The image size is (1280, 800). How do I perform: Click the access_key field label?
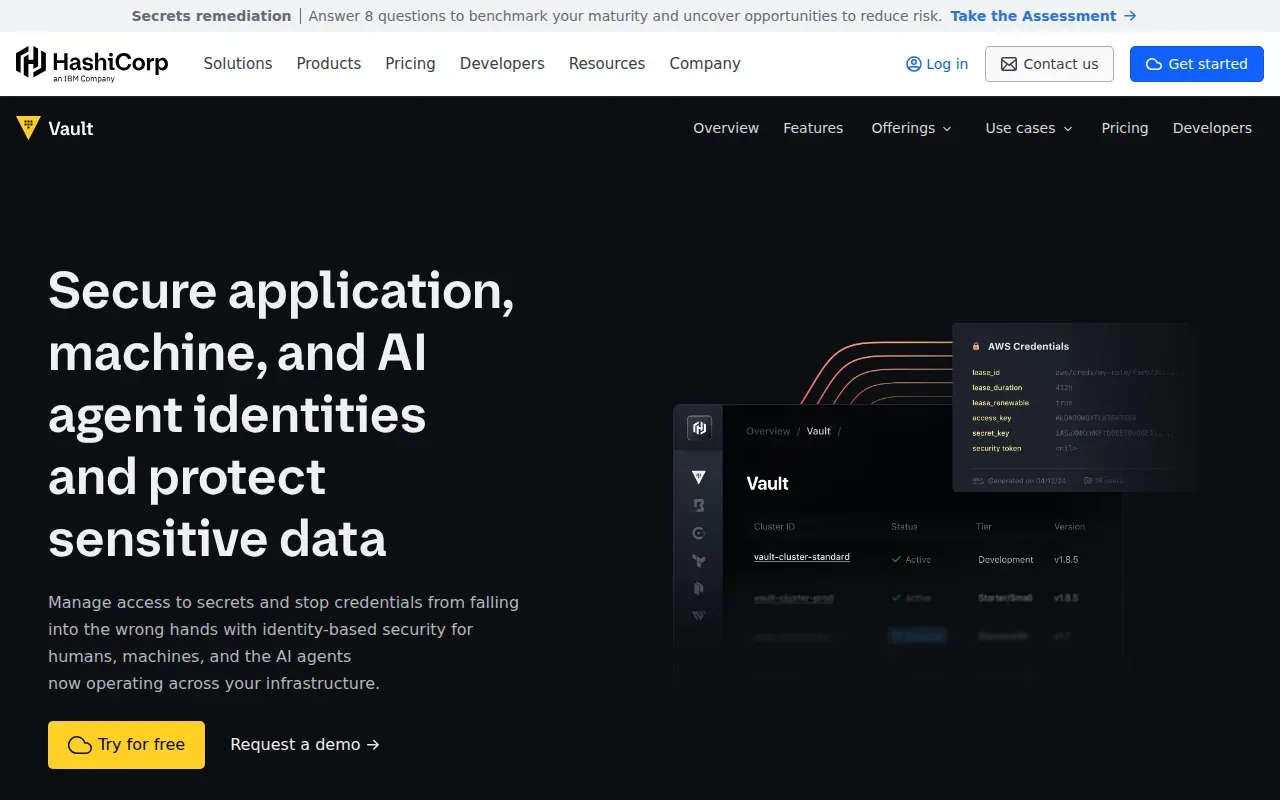(x=992, y=418)
